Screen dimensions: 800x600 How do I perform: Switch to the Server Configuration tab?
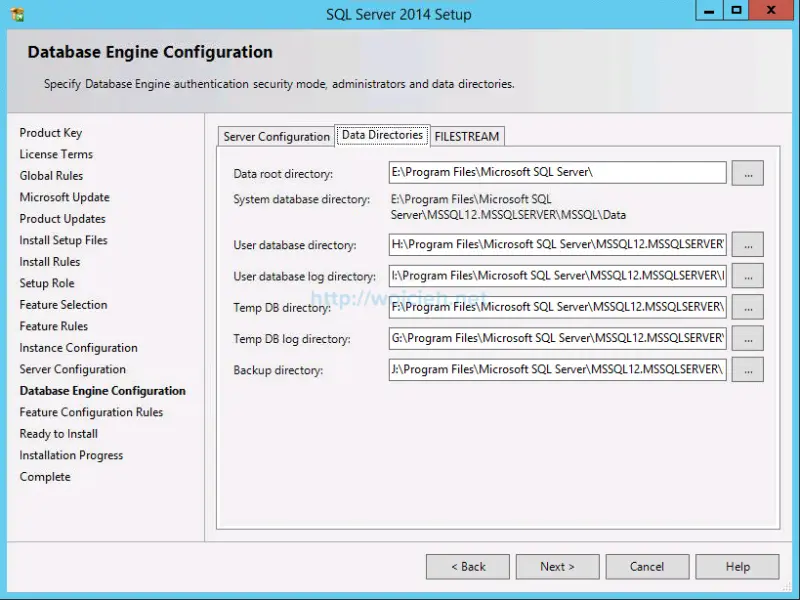(275, 136)
